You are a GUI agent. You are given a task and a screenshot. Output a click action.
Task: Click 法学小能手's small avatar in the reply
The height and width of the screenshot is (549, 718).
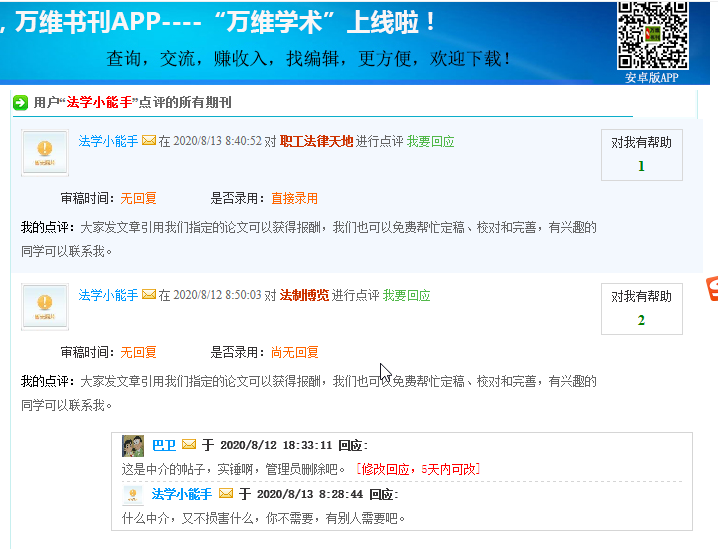[x=133, y=495]
